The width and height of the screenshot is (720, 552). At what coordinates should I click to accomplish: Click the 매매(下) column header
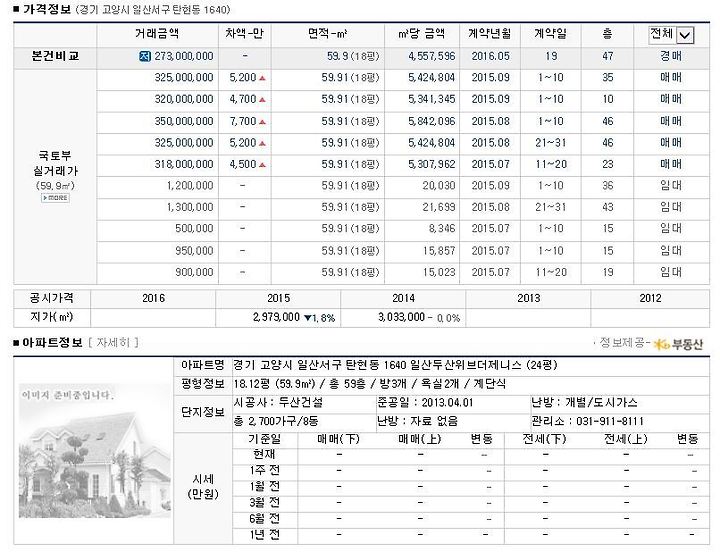pyautogui.click(x=338, y=439)
